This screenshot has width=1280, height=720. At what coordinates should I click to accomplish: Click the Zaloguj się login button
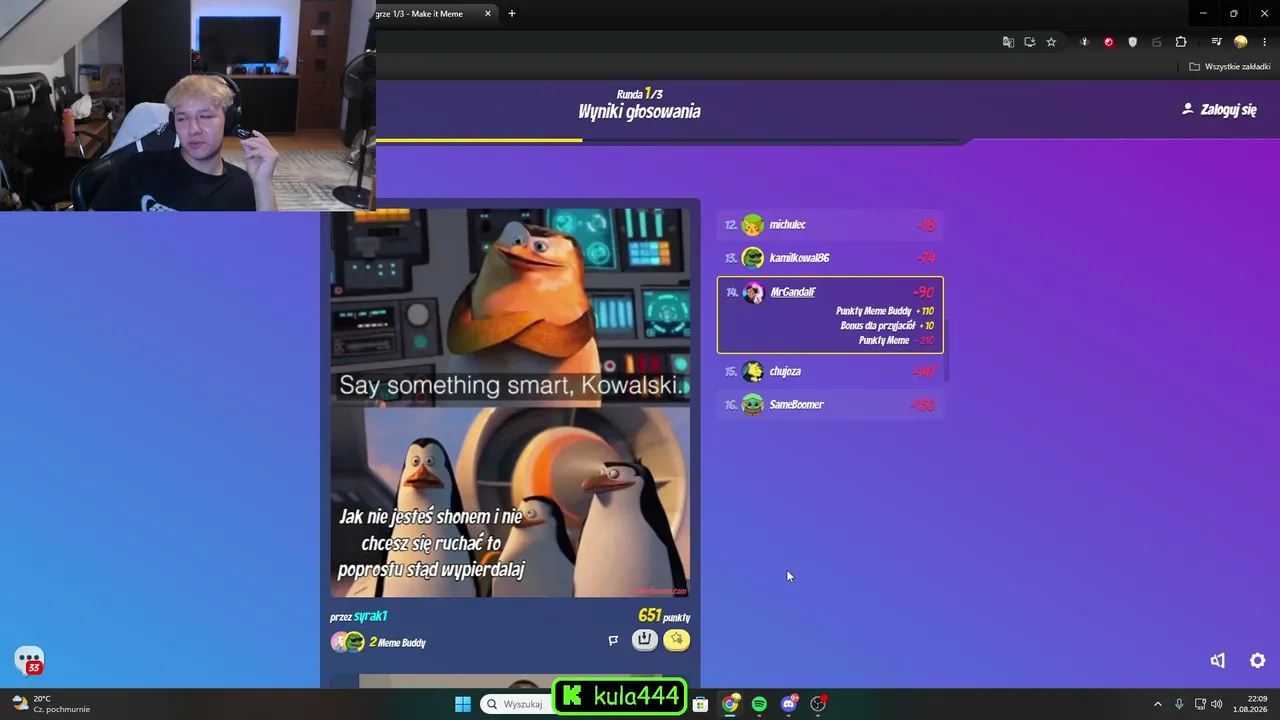[x=1219, y=110]
